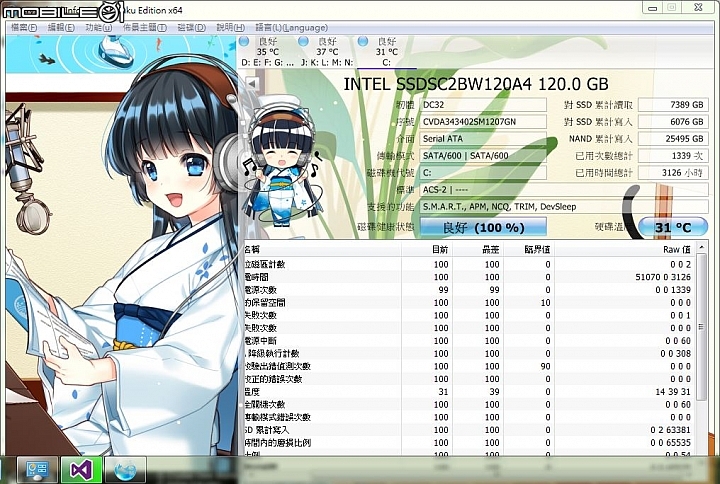Click the 臨界值 column header
Image resolution: width=720 pixels, height=484 pixels.
529,249
